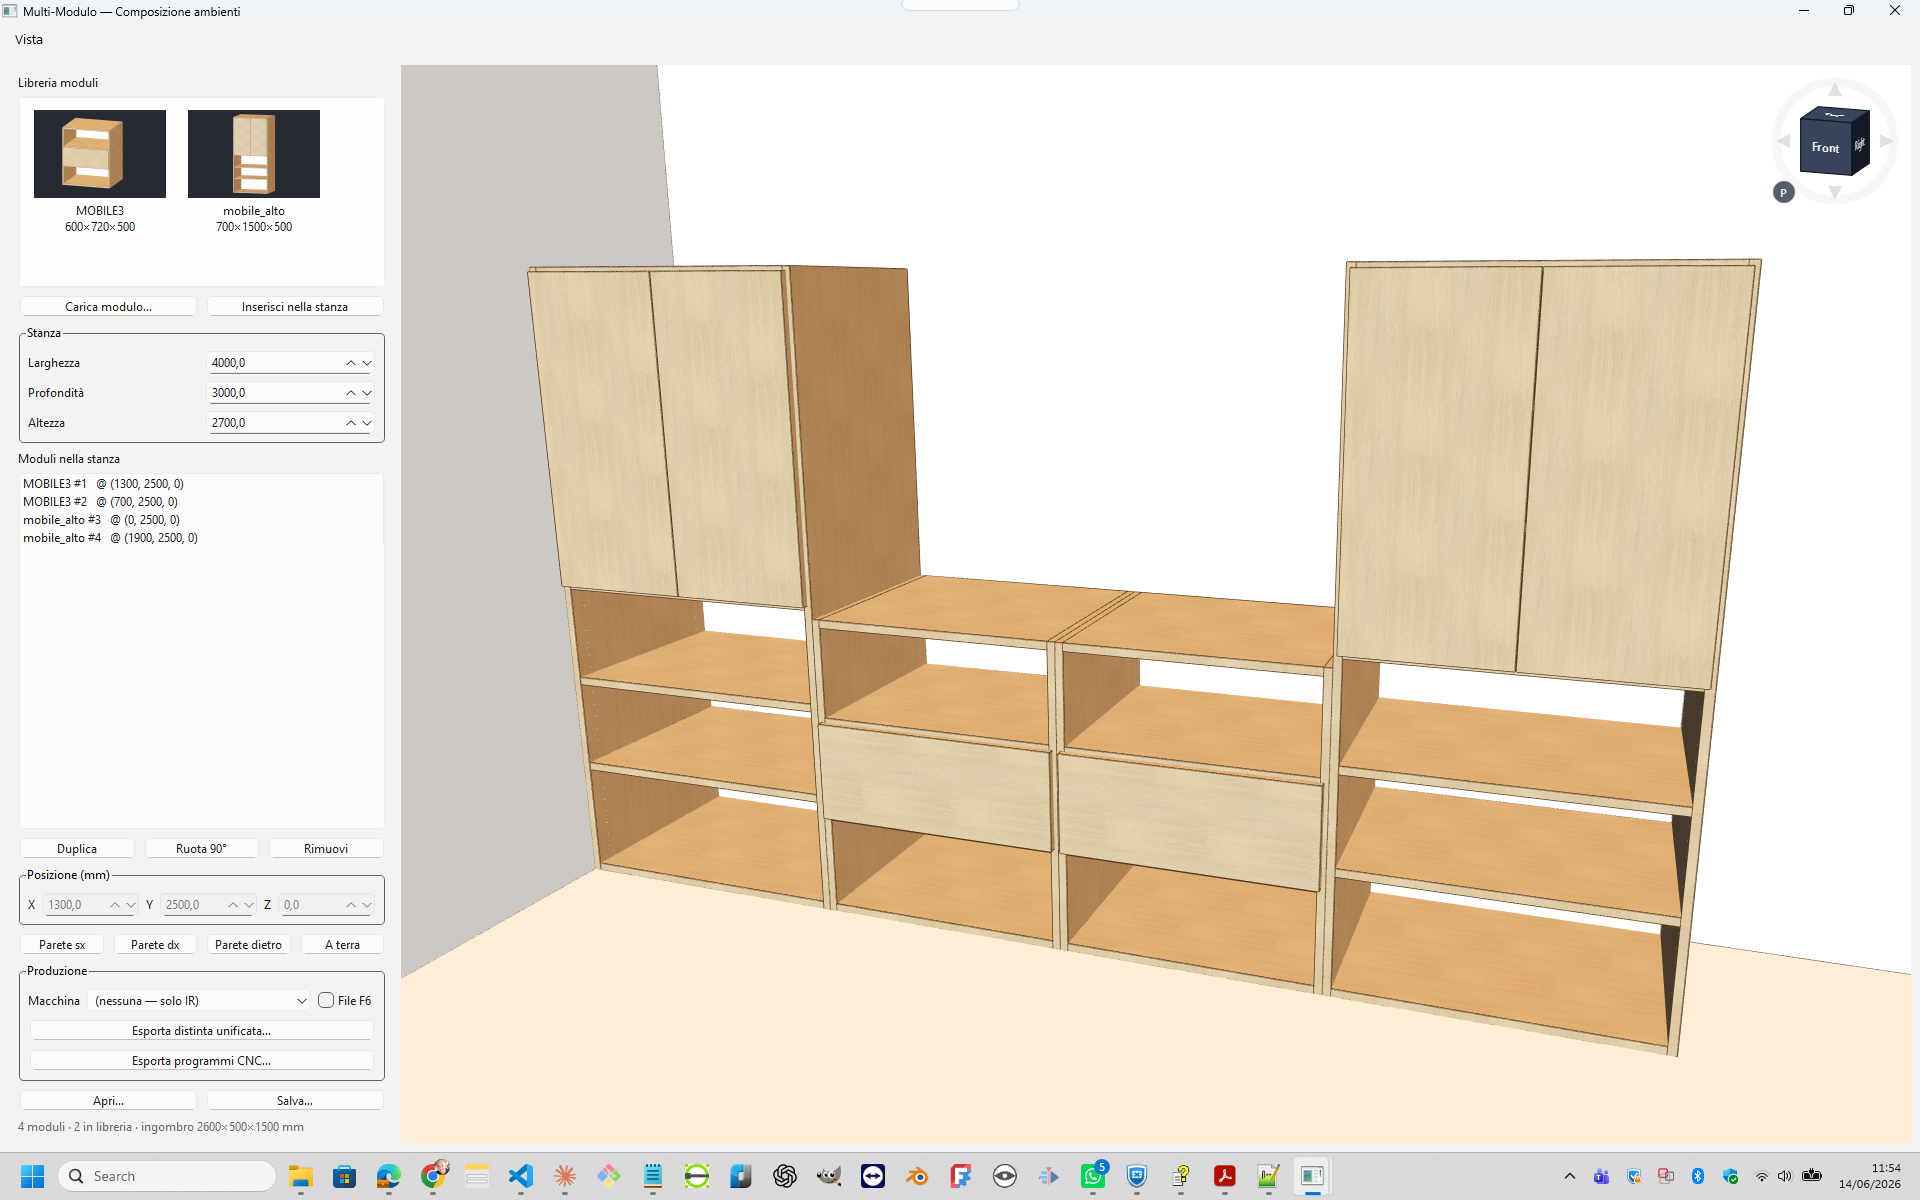Click Parete dx alignment button

tap(155, 945)
